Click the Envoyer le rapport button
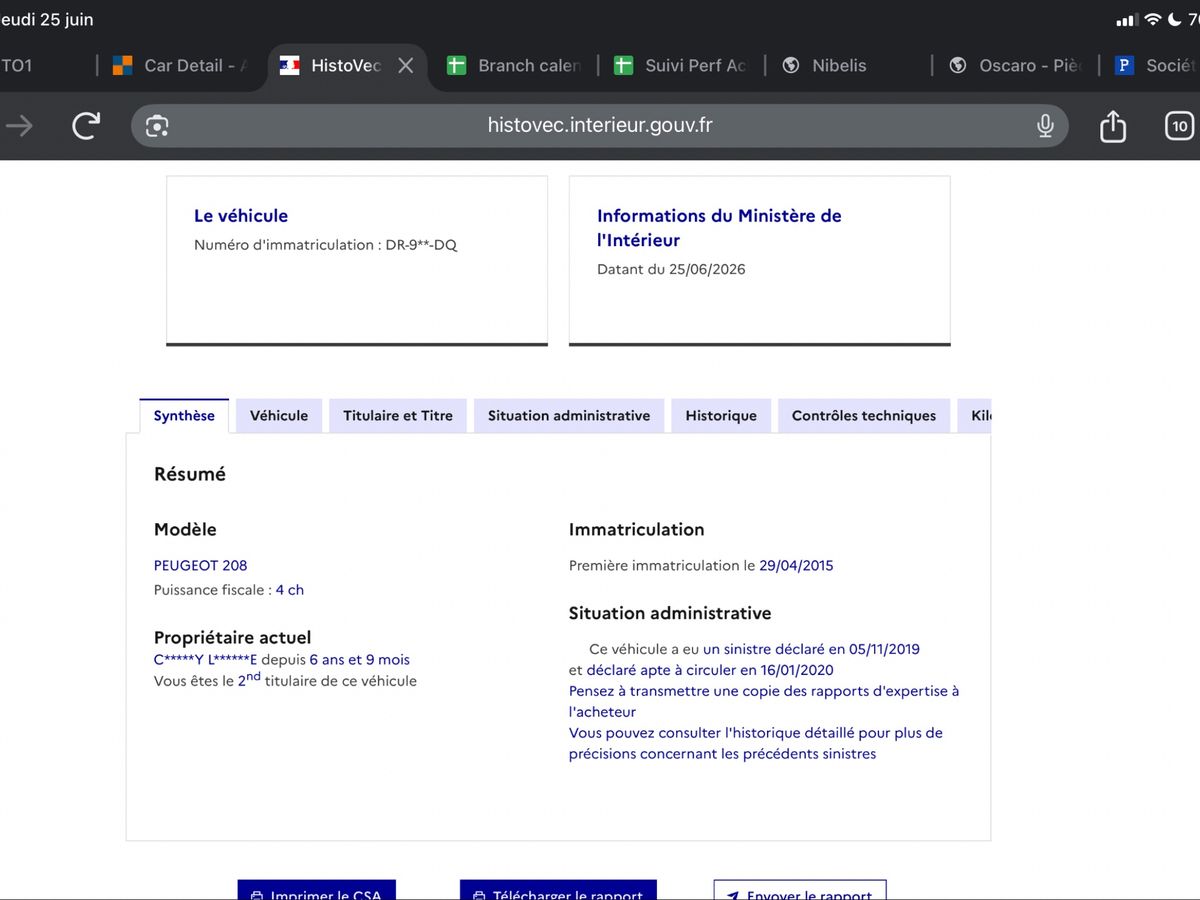Viewport: 1200px width, 900px height. 800,890
